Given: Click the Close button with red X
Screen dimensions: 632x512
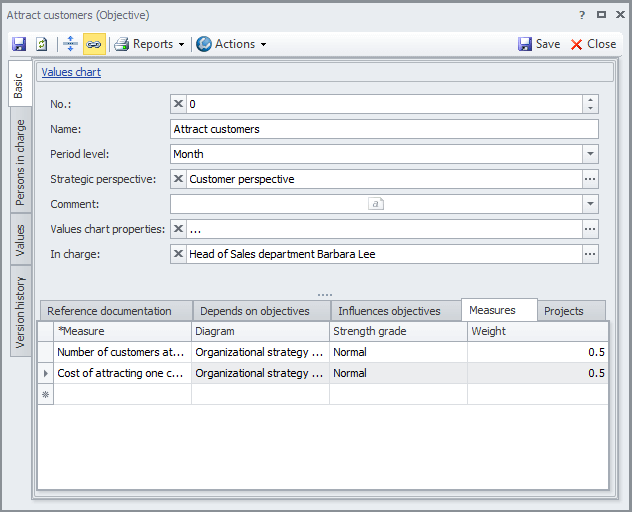Looking at the screenshot, I should [x=593, y=44].
